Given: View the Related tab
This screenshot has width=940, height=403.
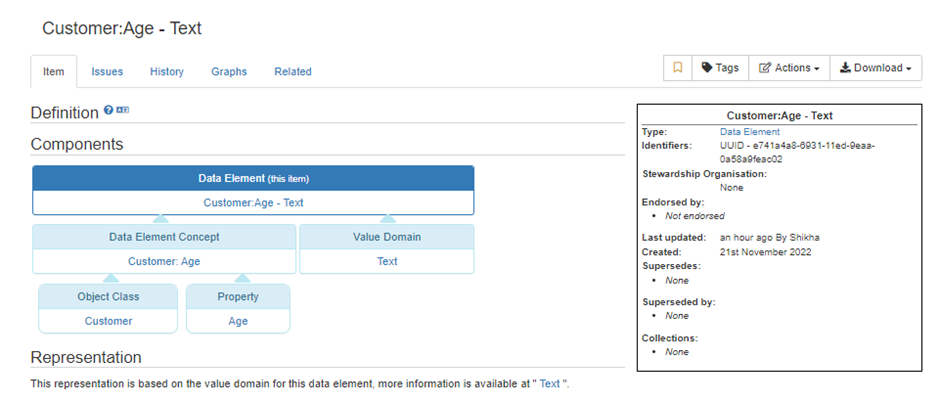Looking at the screenshot, I should [x=293, y=72].
